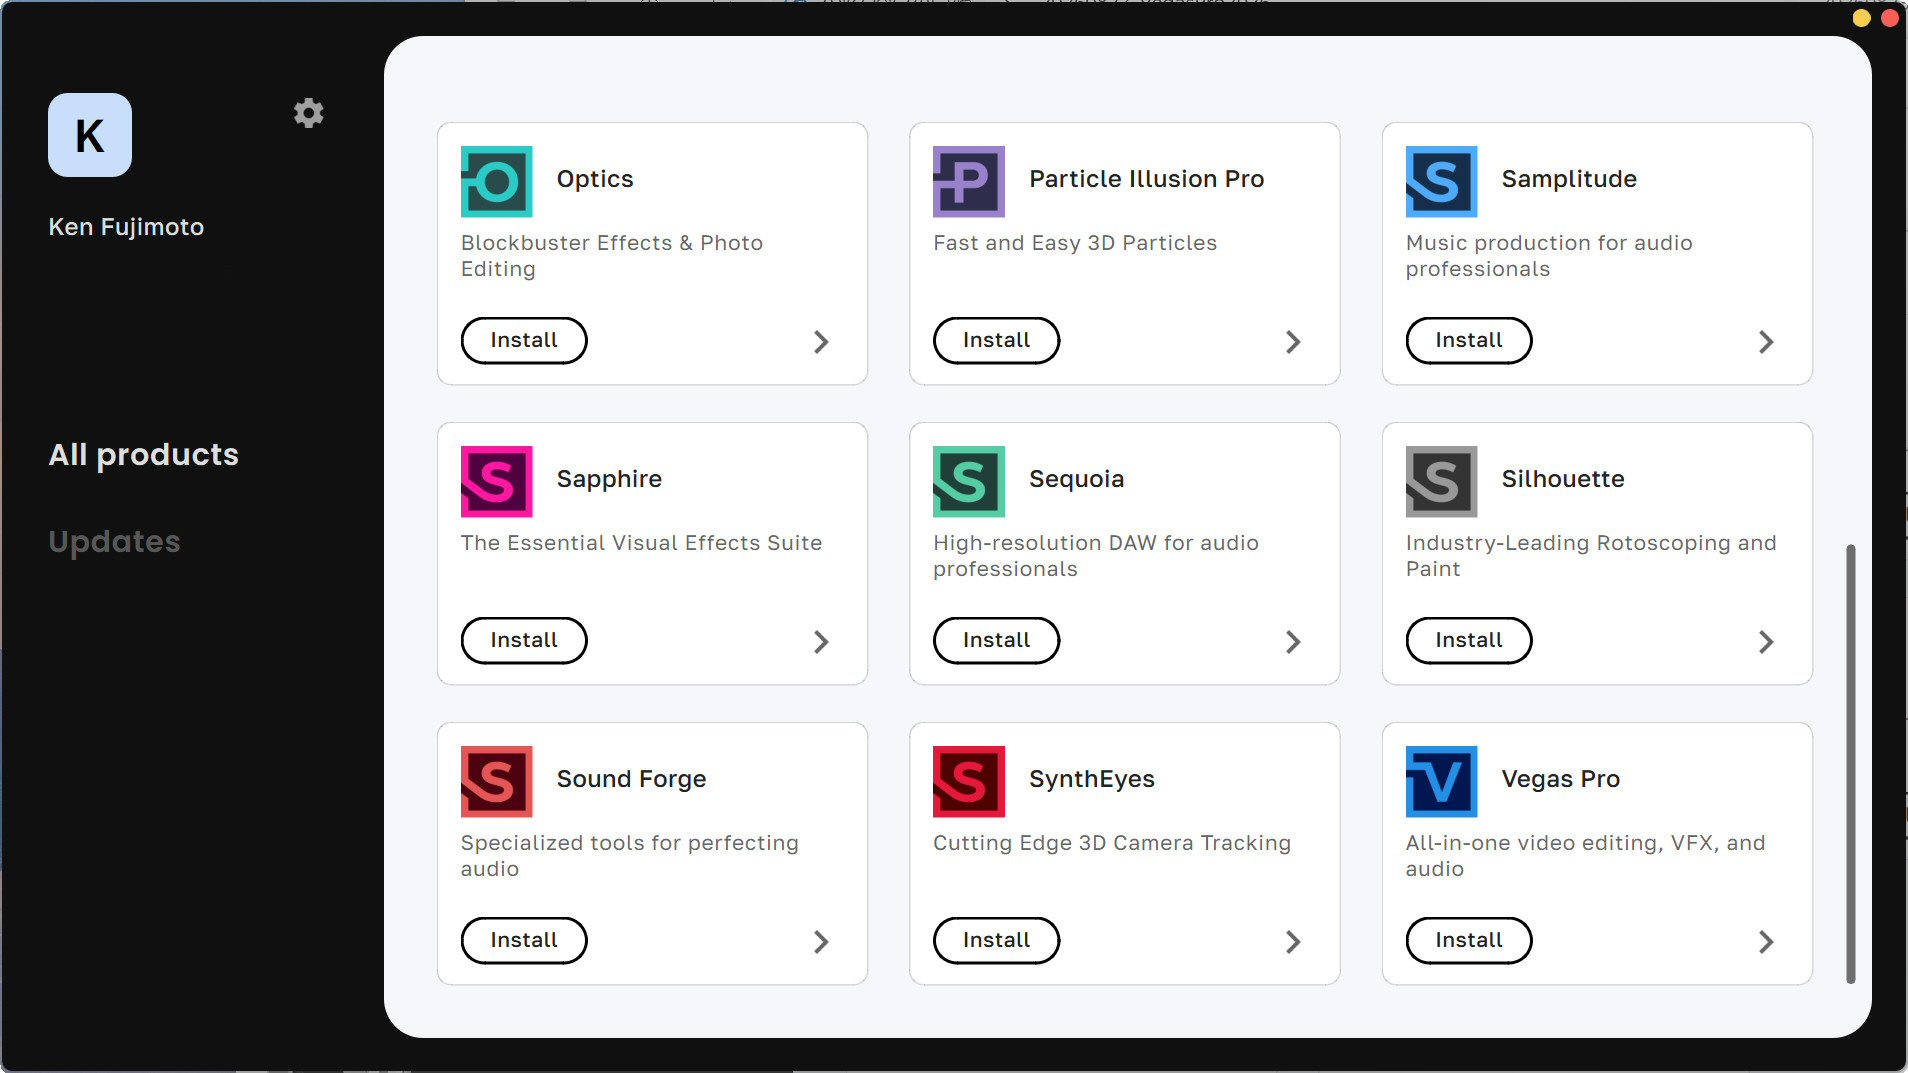Click "Specialized tools for perfecting audio" description
The height and width of the screenshot is (1073, 1908).
[630, 856]
